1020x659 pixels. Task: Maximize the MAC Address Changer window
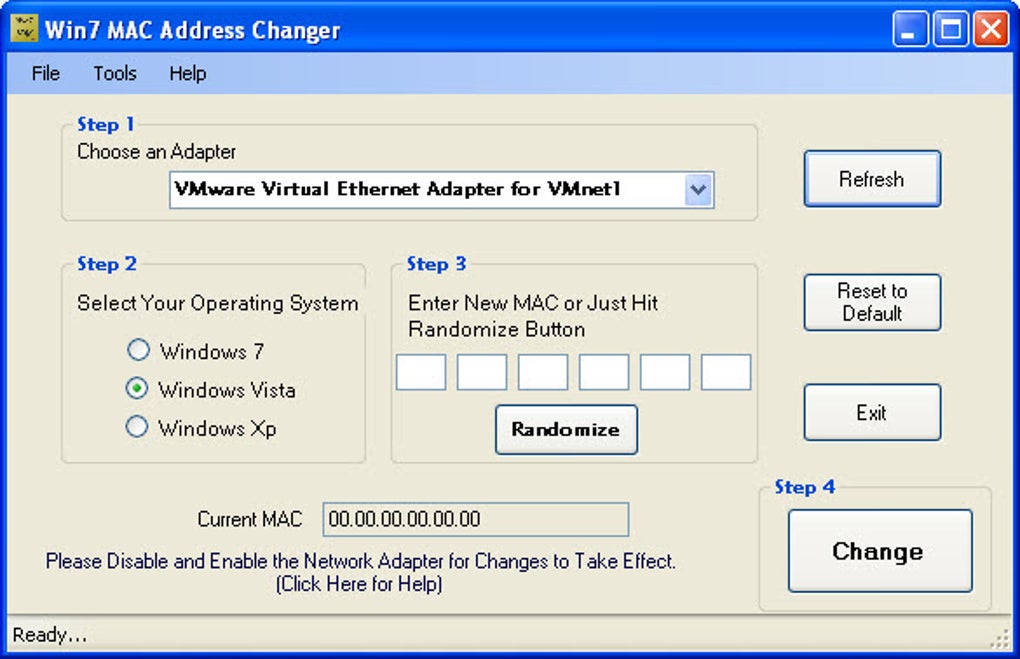(951, 29)
